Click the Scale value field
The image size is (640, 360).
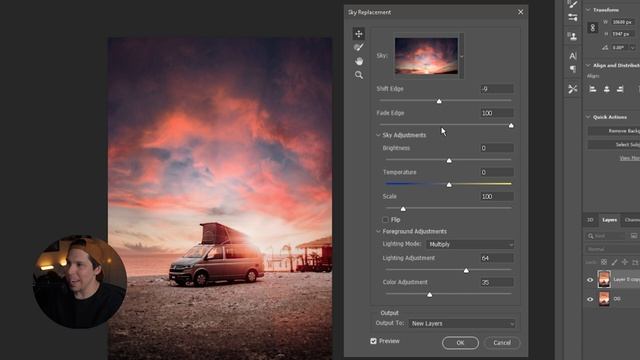(x=496, y=196)
